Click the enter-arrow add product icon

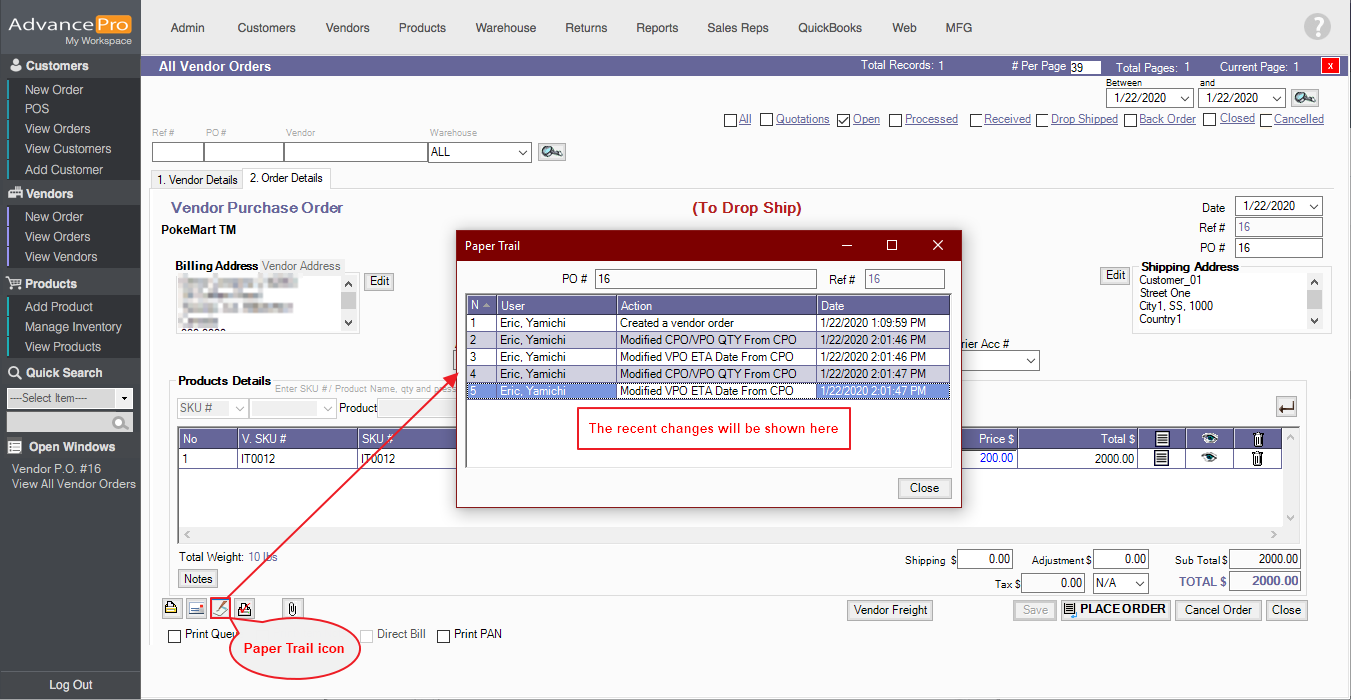(x=1286, y=407)
